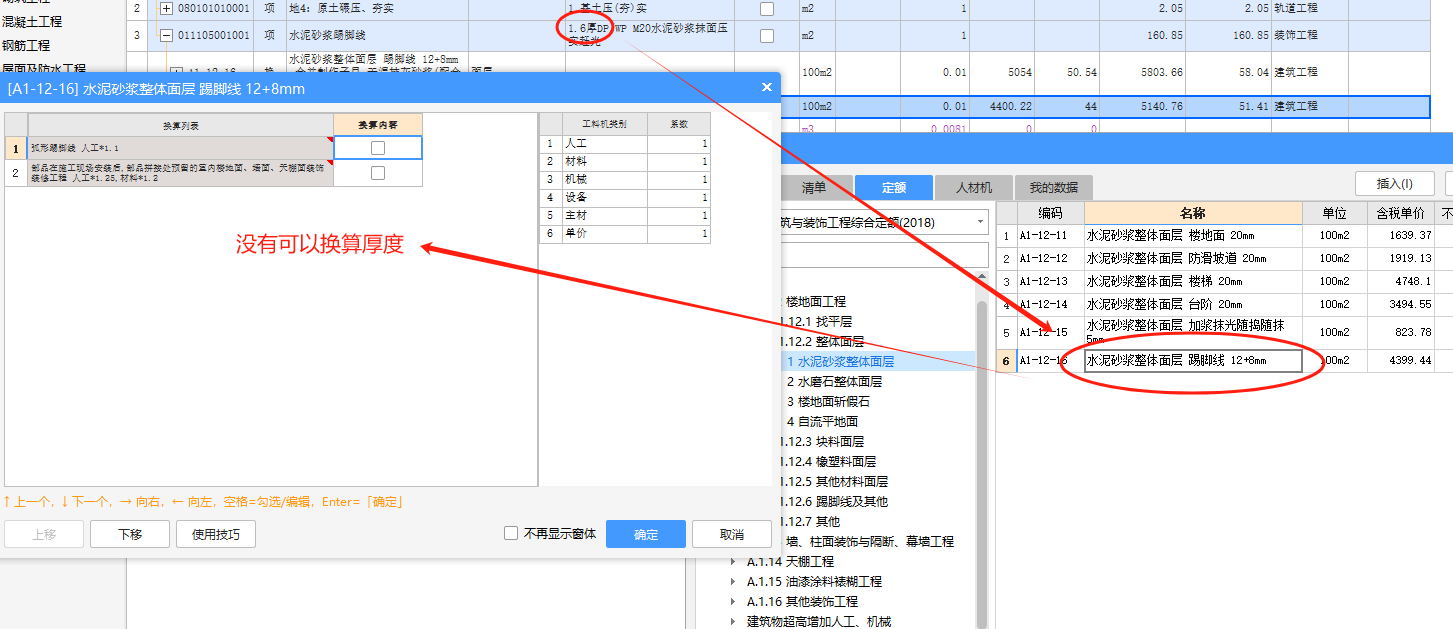
Task: Click the 编码 column header
Action: (x=1050, y=213)
